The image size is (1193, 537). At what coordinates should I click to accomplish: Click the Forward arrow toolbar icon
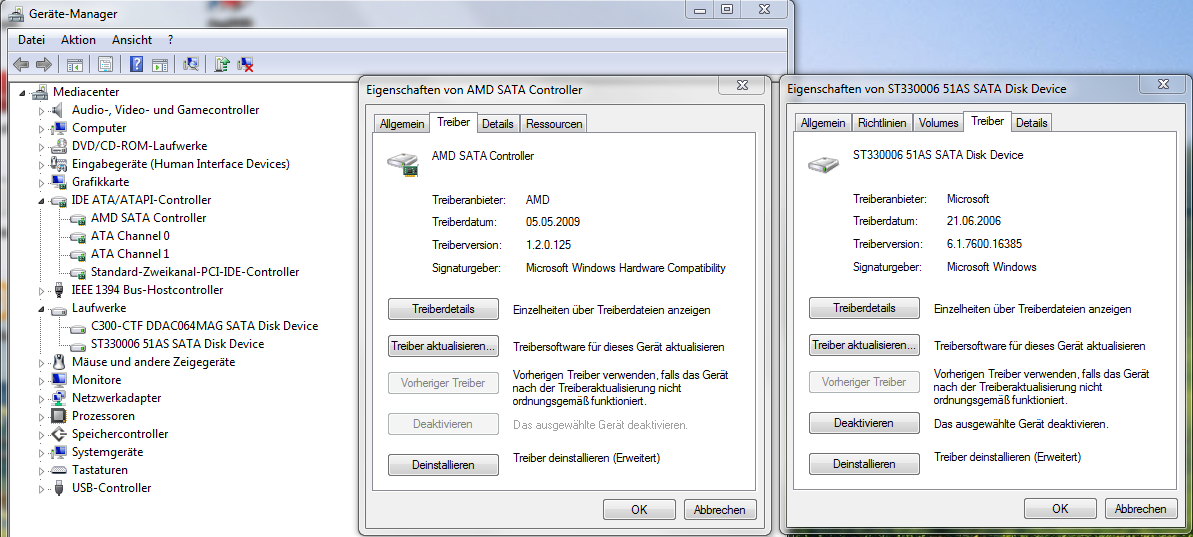(x=44, y=65)
